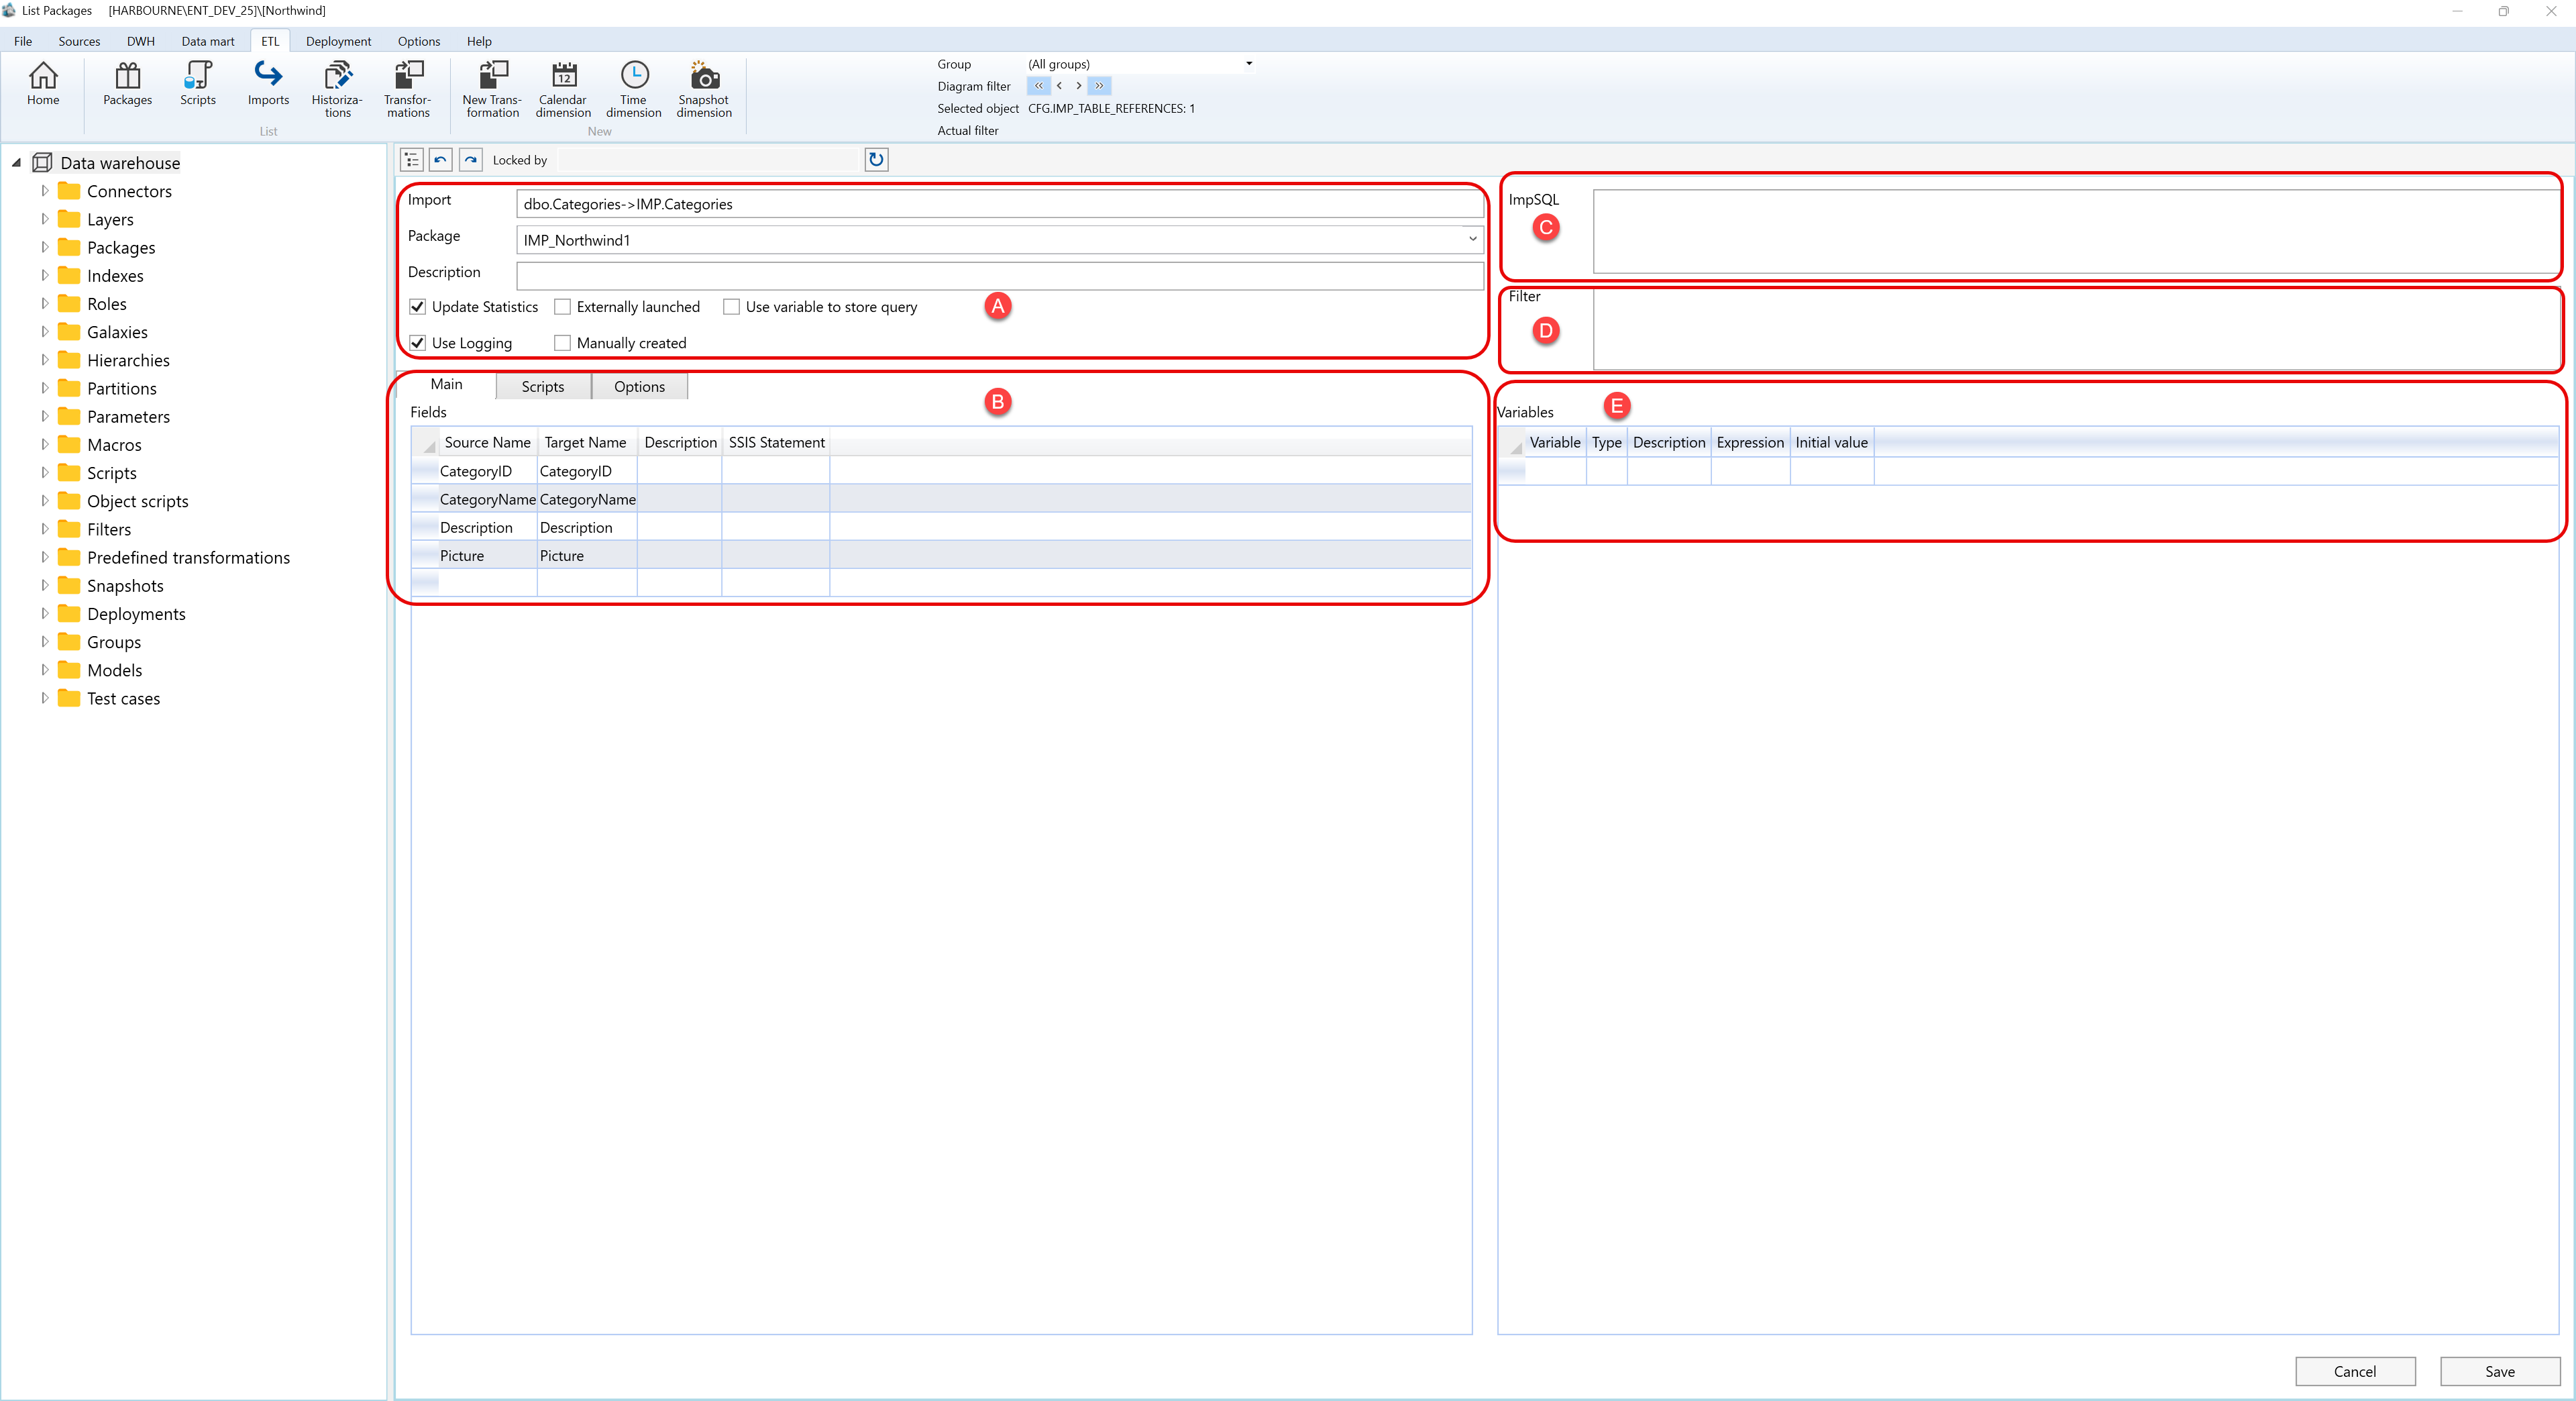This screenshot has height=1401, width=2576.
Task: Open the Data mart ribbon tab
Action: (x=208, y=41)
